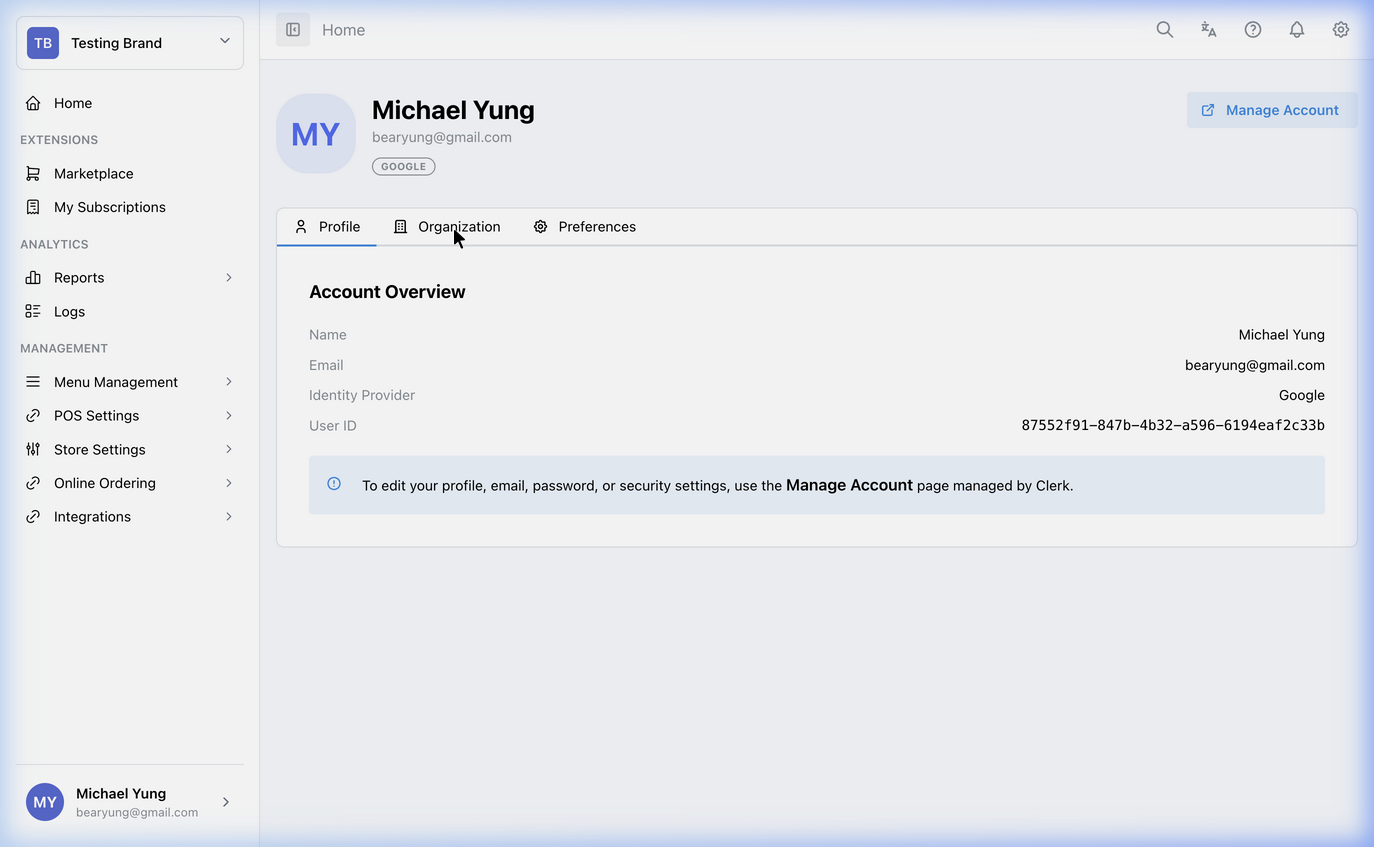Expand the Reports submenu

click(130, 277)
